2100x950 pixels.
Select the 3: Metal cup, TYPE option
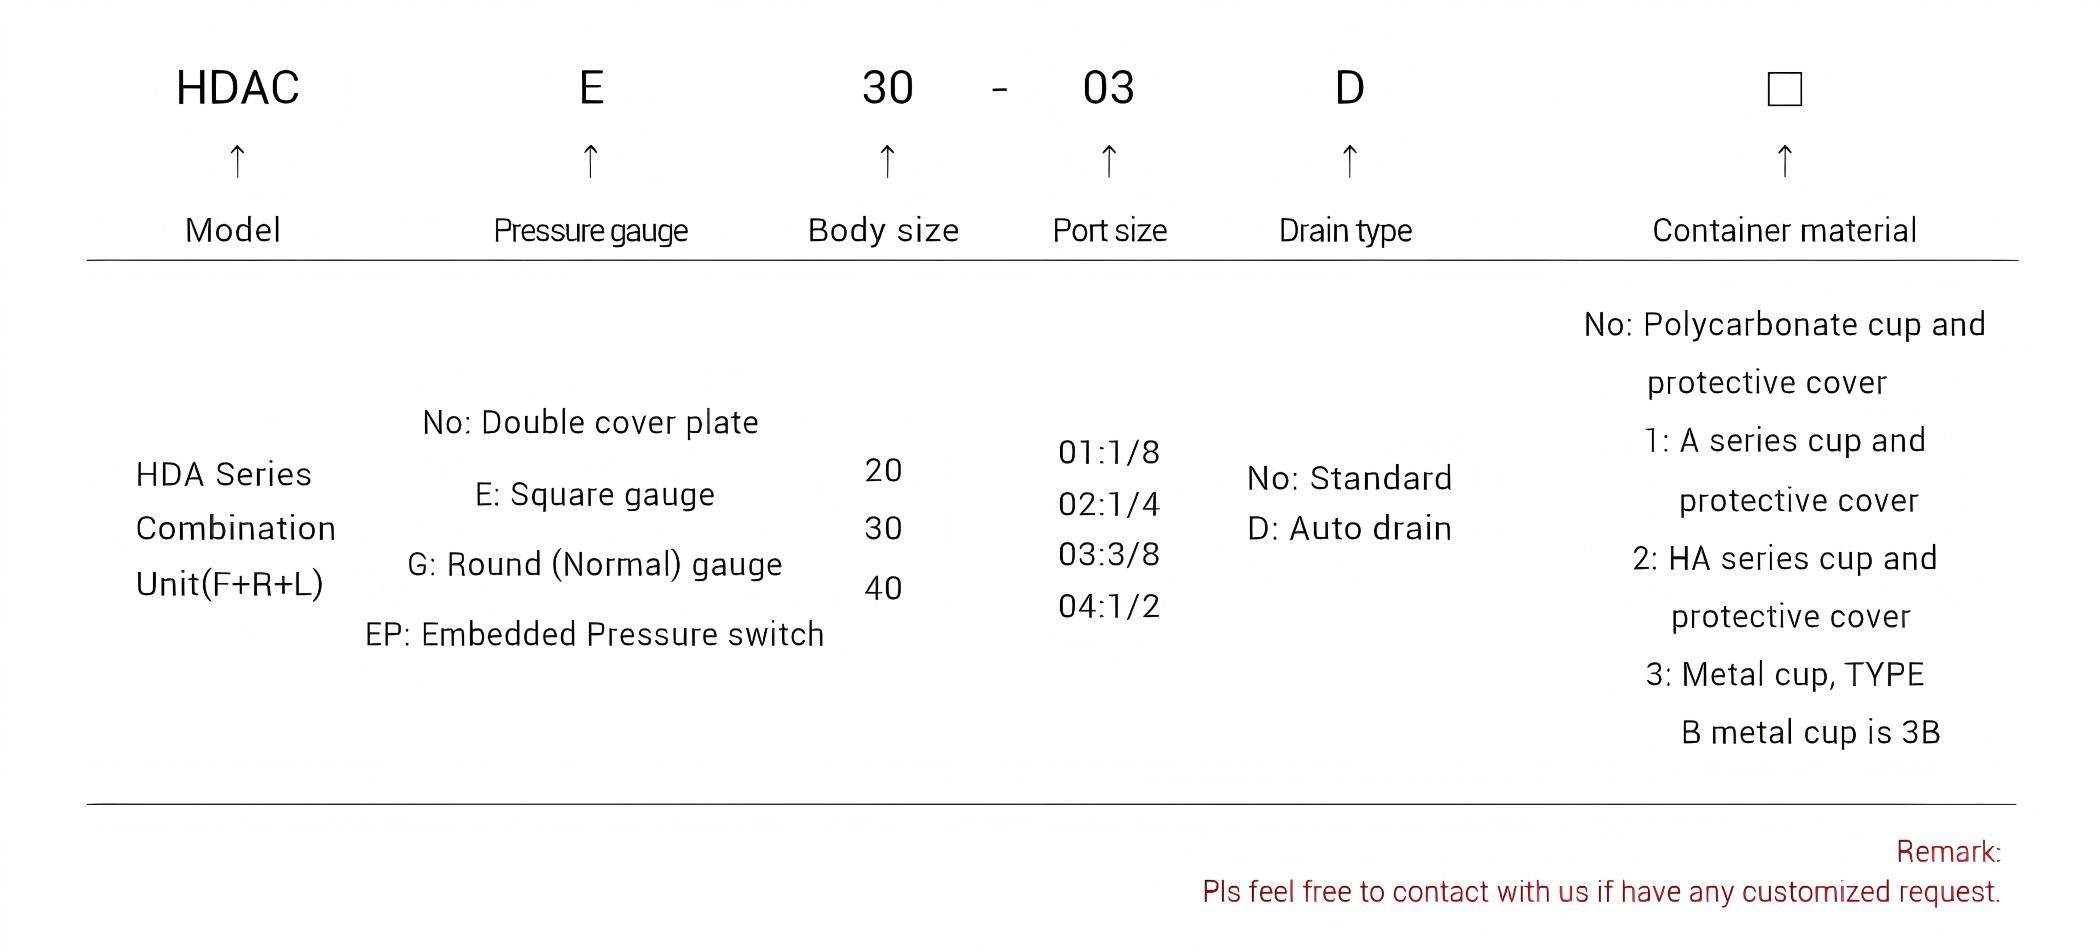click(x=1785, y=674)
